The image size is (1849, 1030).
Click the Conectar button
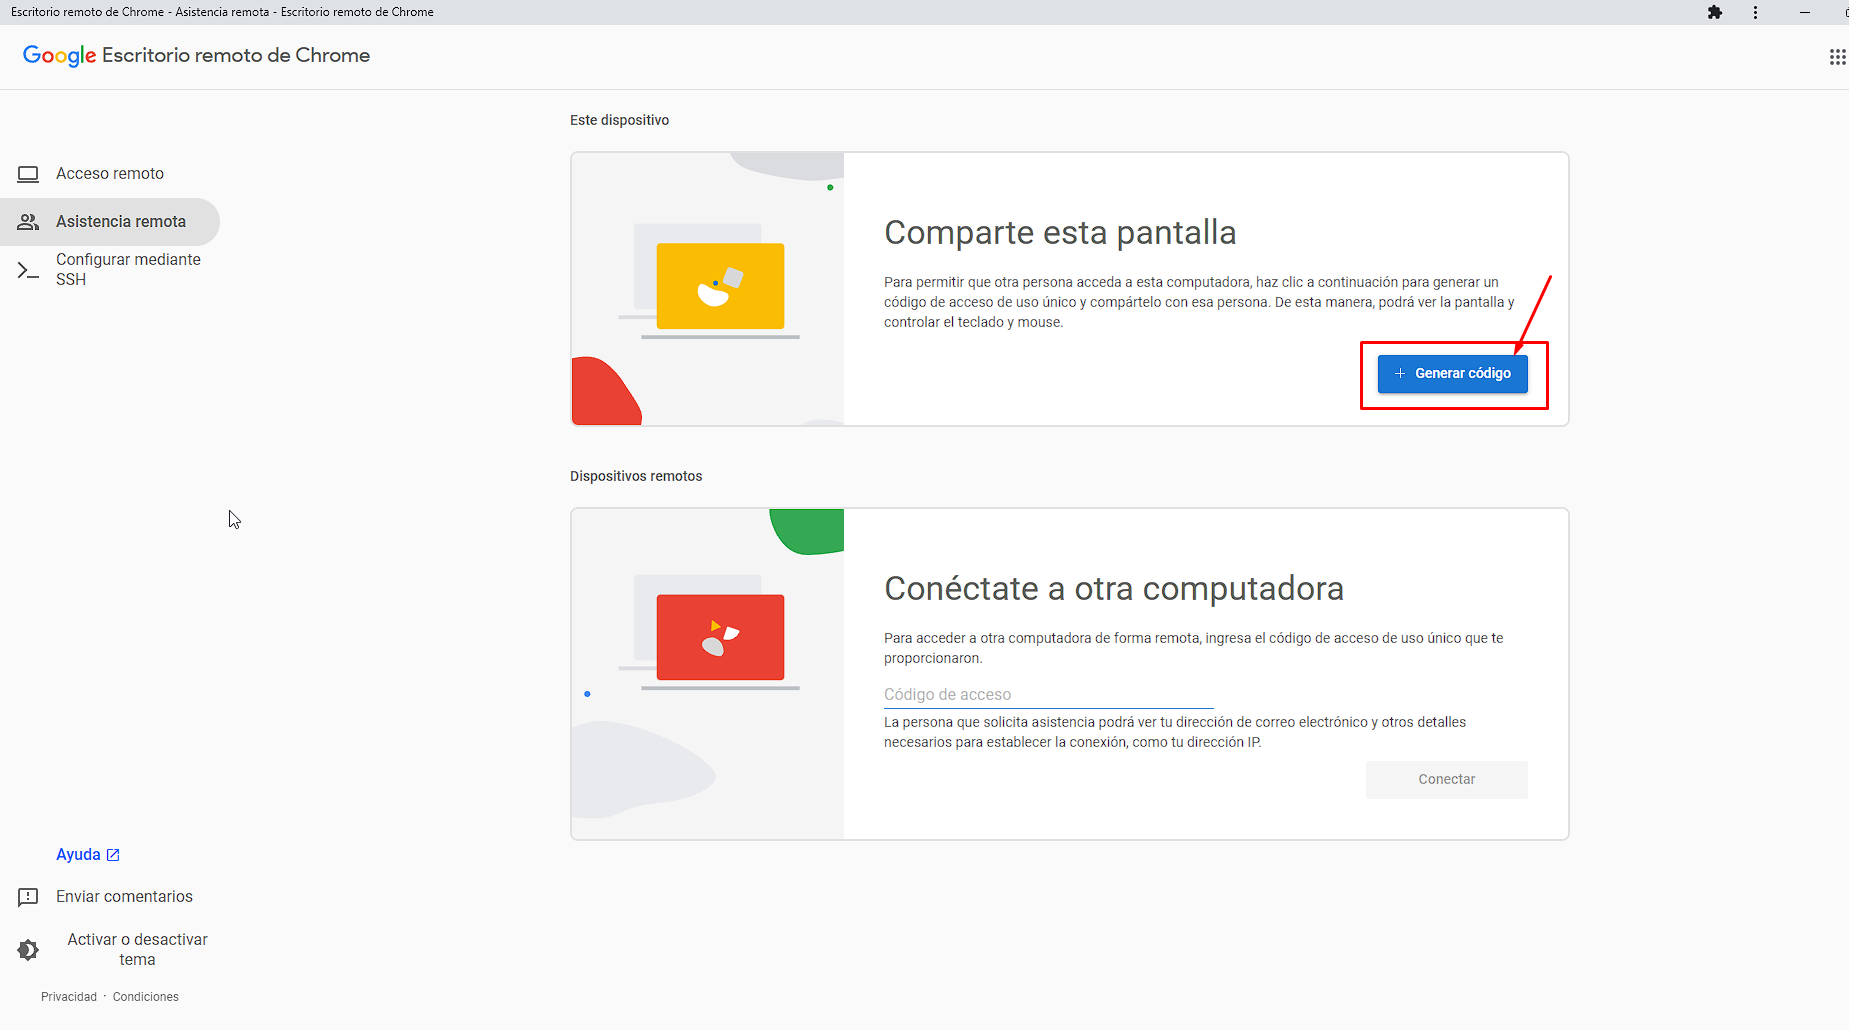(x=1446, y=780)
